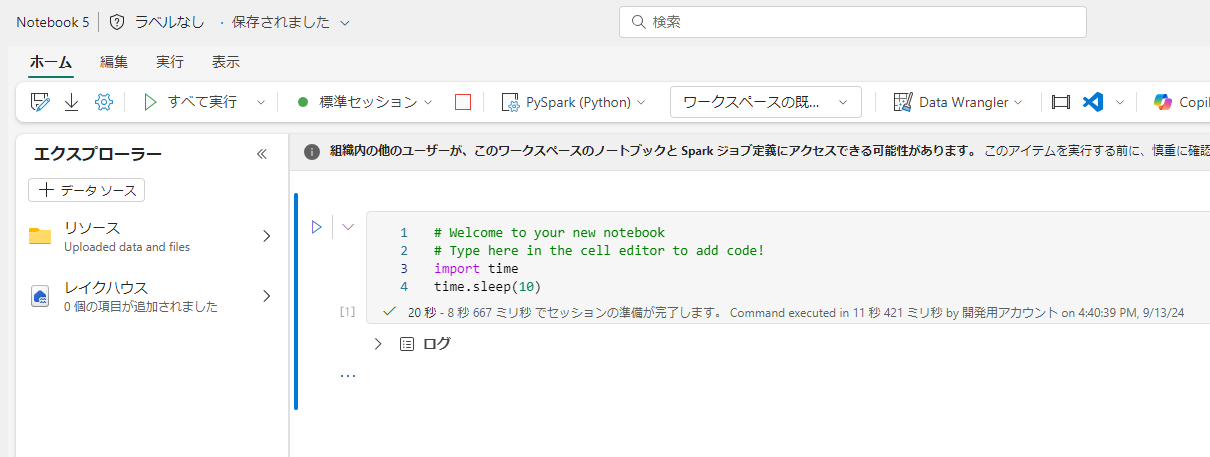Screen dimensions: 1210x457
Task: Click the save notebook icon in toolbar
Action: click(40, 102)
